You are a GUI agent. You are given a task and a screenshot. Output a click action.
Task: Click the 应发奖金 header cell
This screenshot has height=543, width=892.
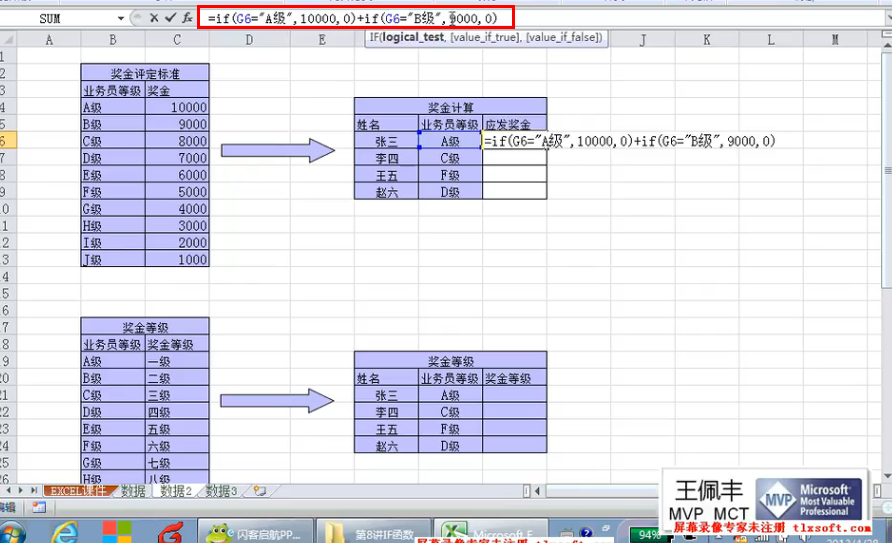point(514,125)
